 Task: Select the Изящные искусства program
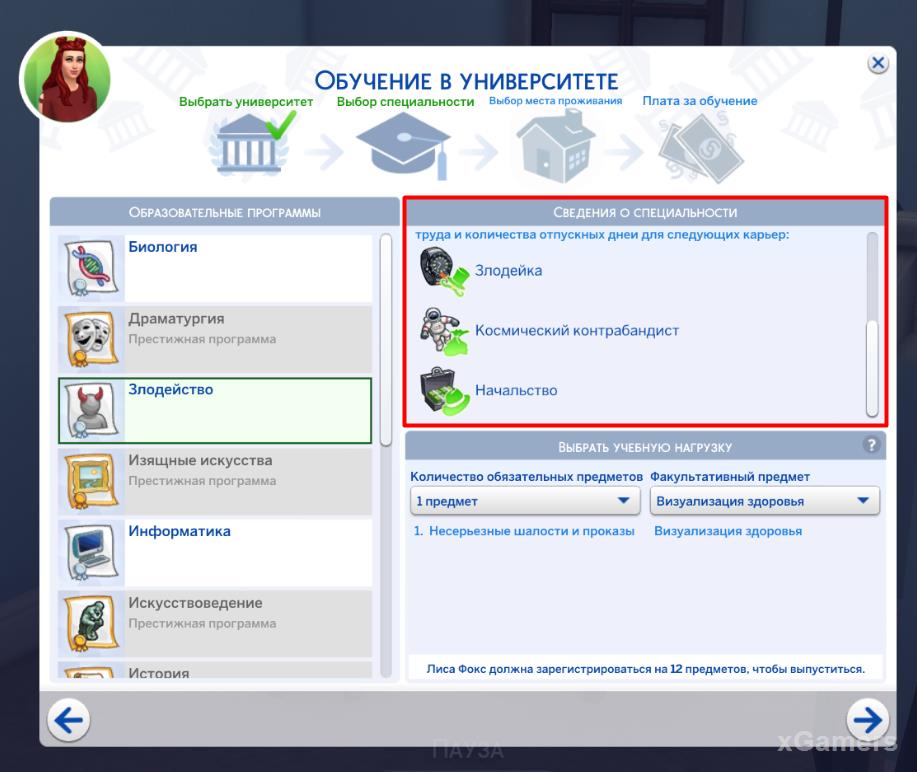pos(215,481)
